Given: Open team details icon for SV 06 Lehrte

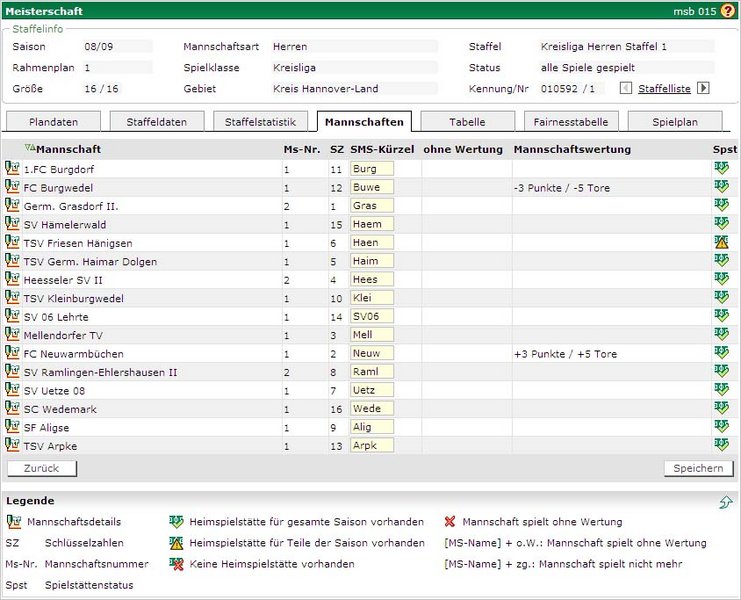Looking at the screenshot, I should [x=13, y=316].
